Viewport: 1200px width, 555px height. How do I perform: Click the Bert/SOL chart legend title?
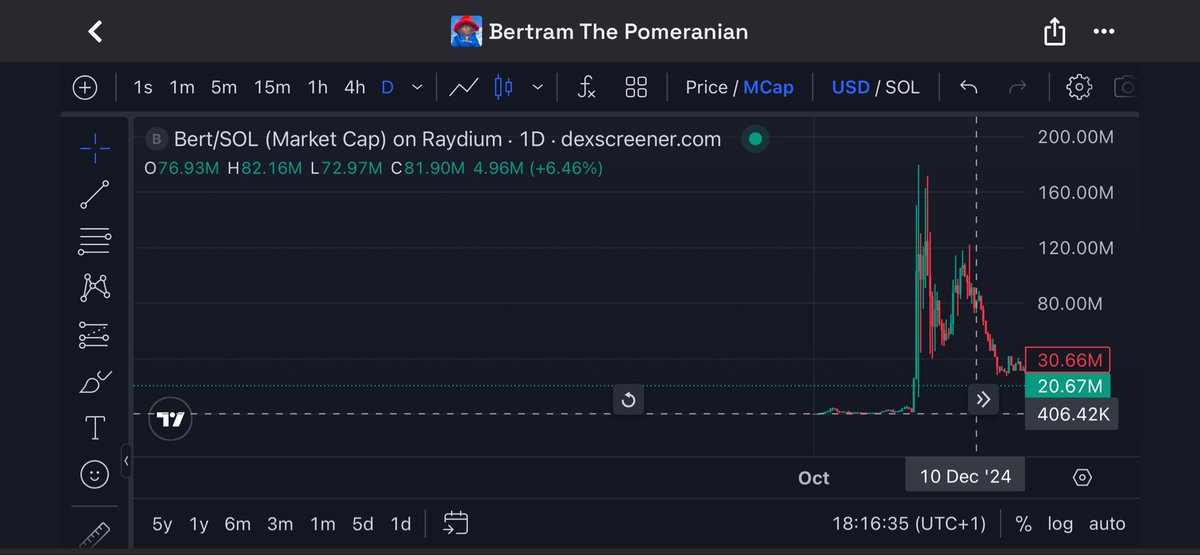pos(447,139)
